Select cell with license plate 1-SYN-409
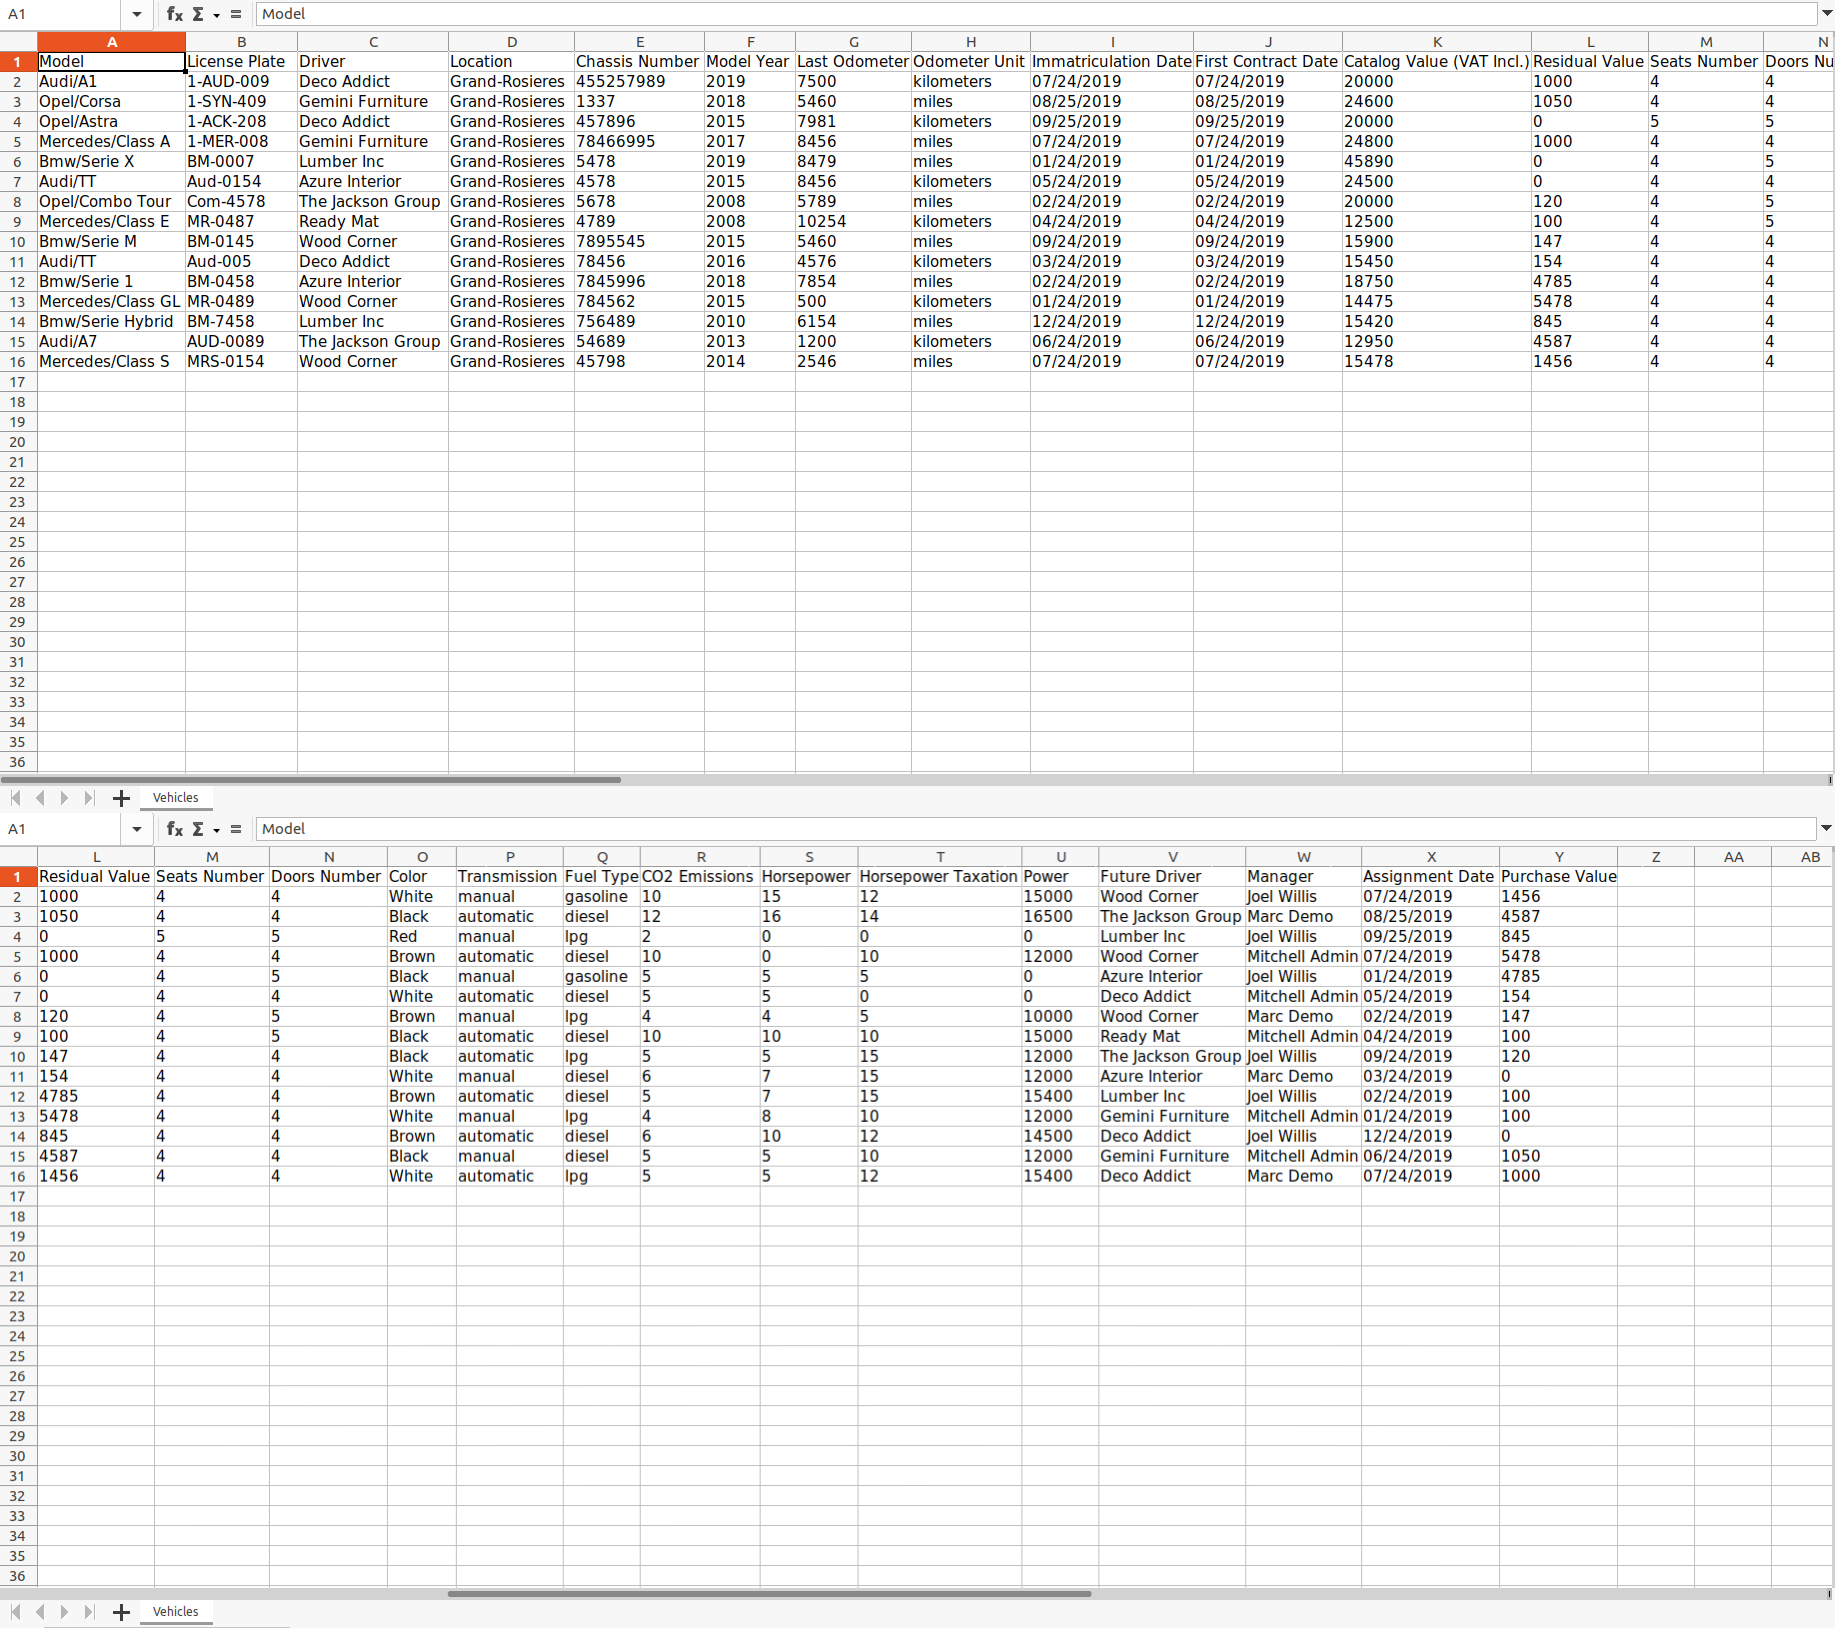1835x1628 pixels. (x=241, y=102)
